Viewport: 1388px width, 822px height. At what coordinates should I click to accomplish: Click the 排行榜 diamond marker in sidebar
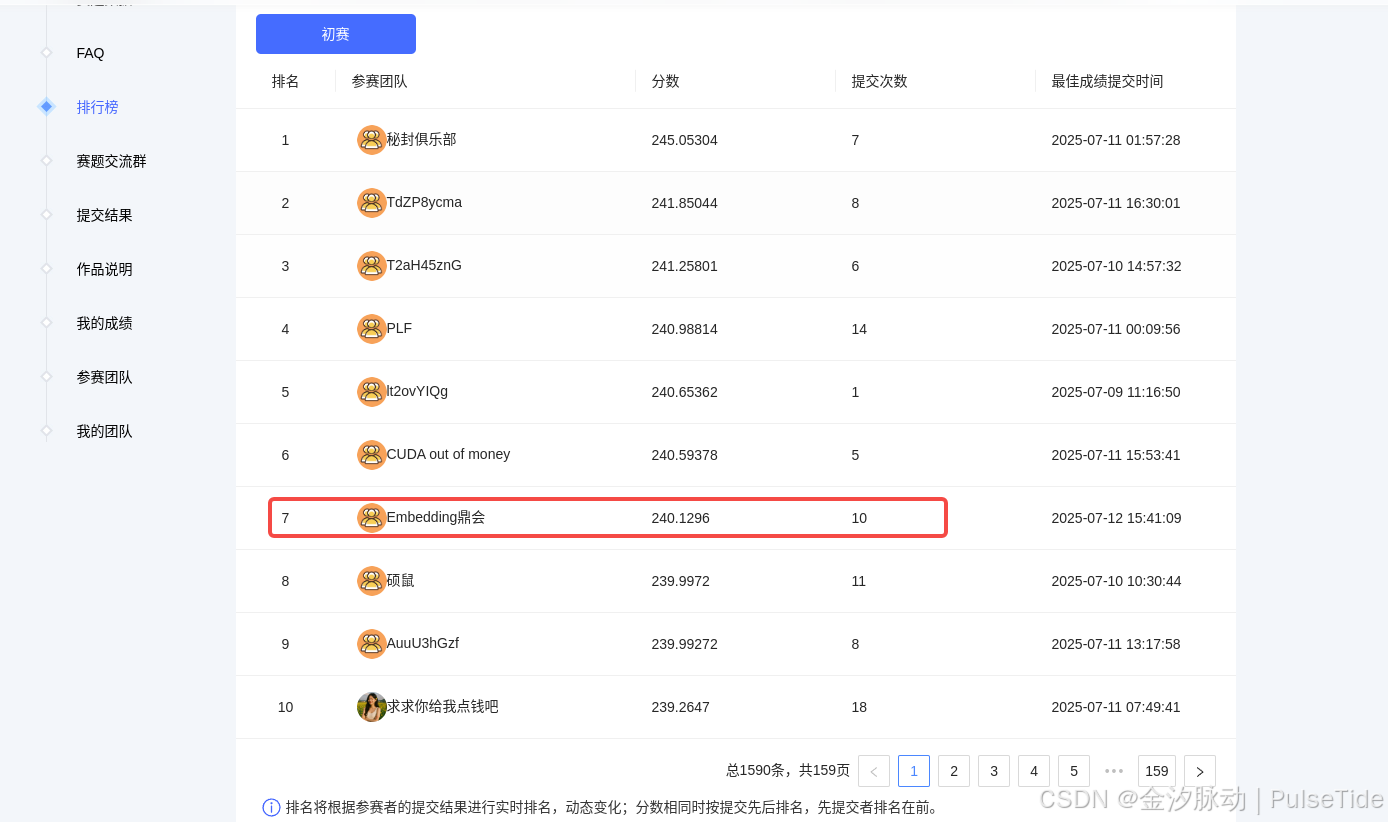tap(46, 107)
